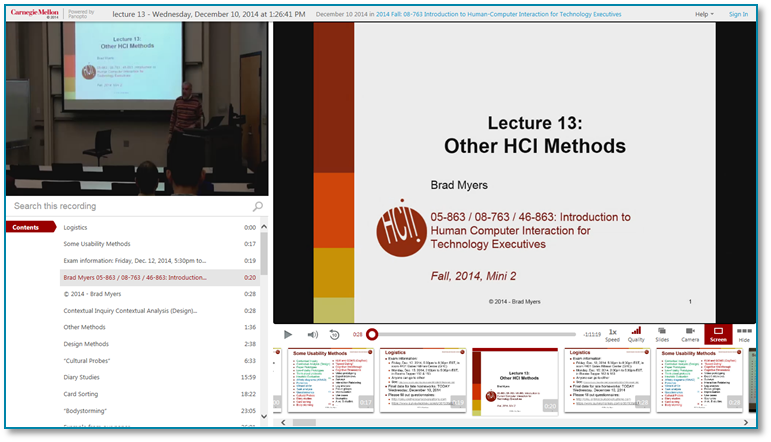Open the second Logistics thumbnail at 0:28
Screen dimensions: 771x442
tap(607, 380)
